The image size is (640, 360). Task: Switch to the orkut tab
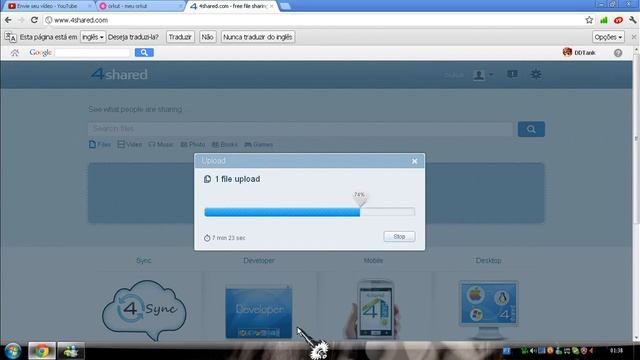[140, 6]
